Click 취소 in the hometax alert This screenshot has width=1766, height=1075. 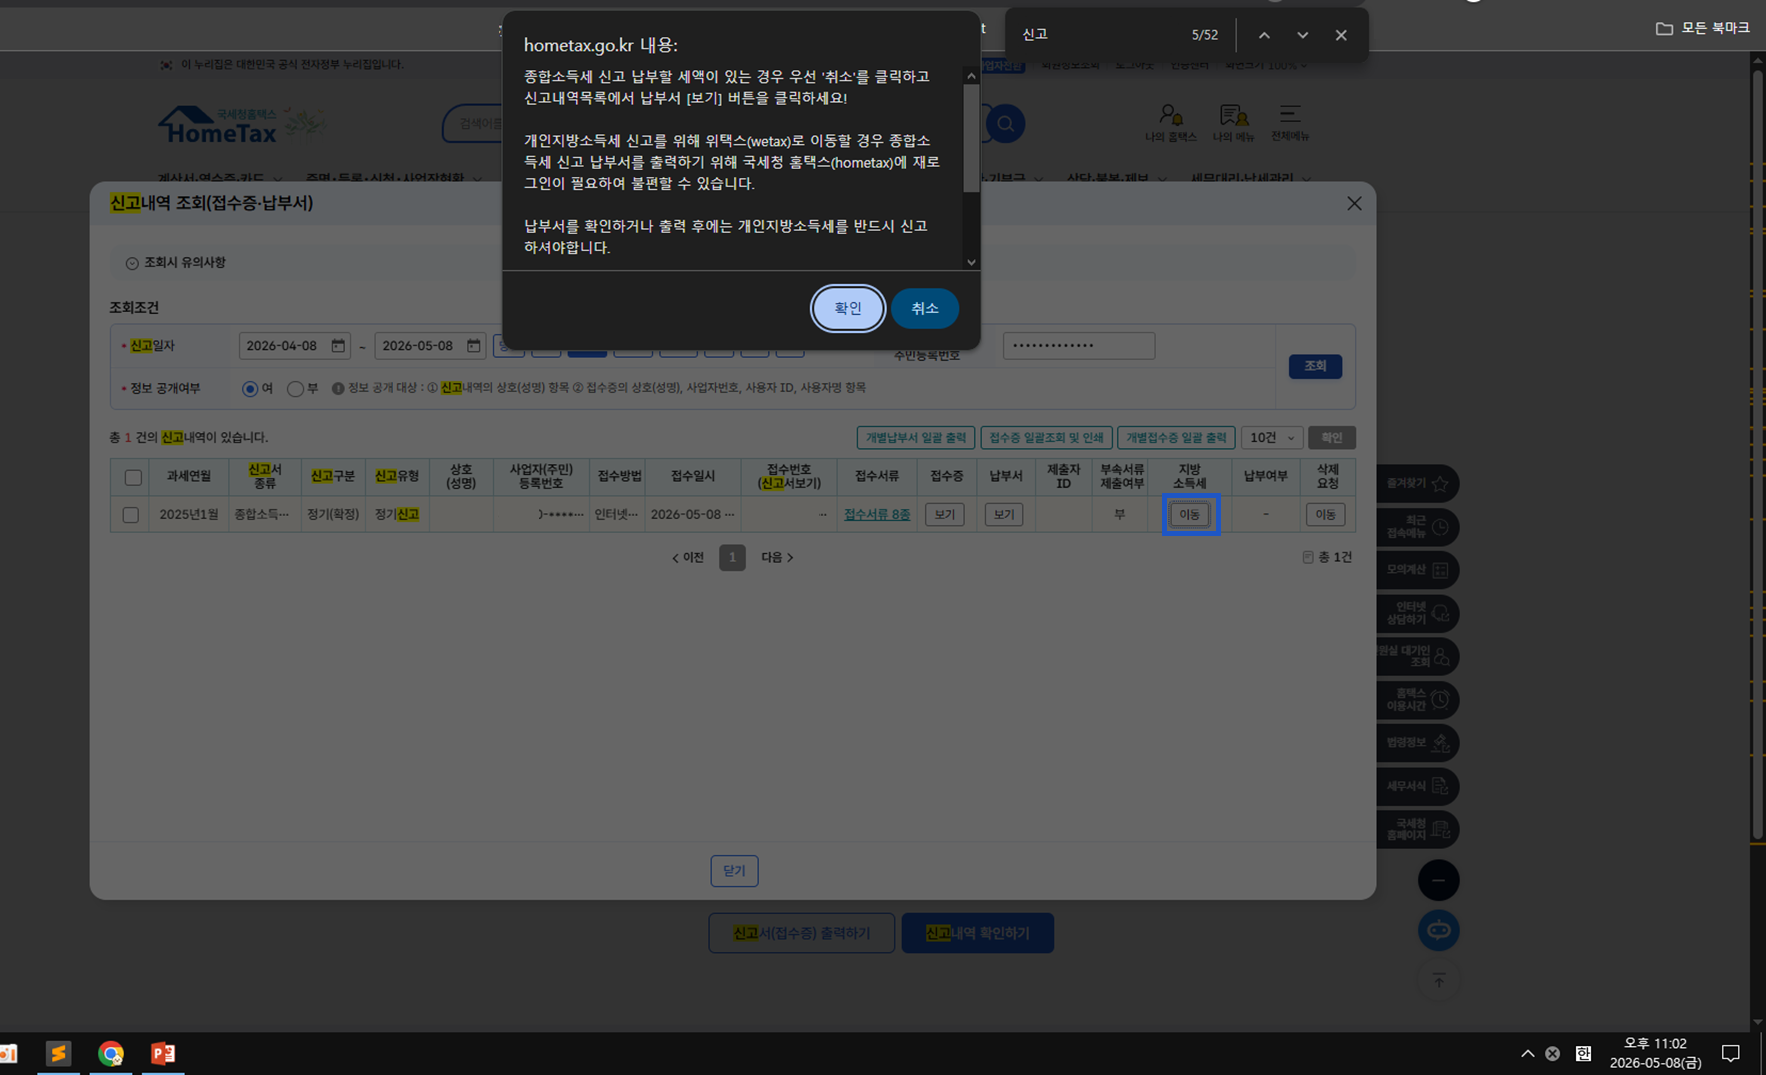[925, 308]
